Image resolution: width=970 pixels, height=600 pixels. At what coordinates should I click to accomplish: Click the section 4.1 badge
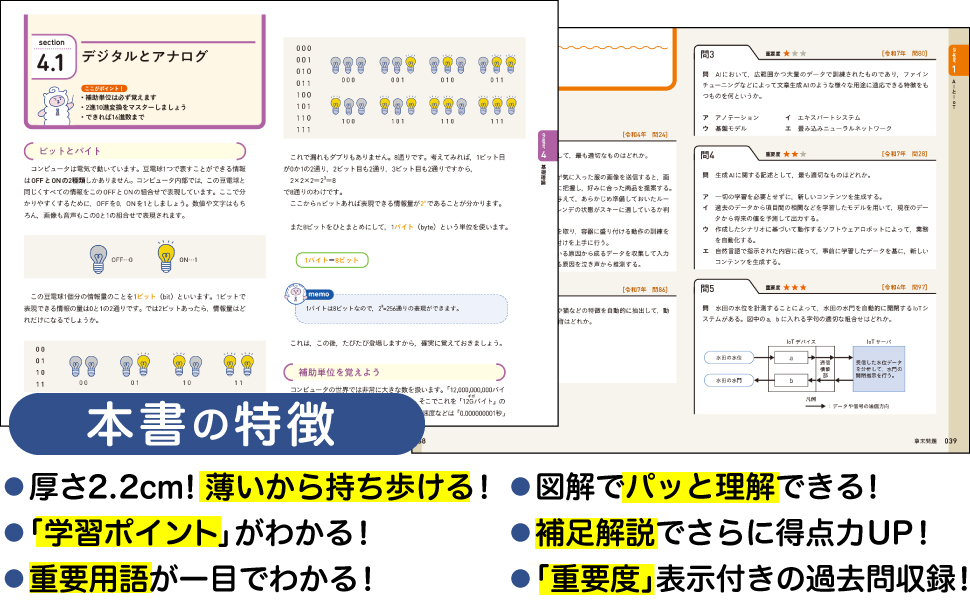pyautogui.click(x=51, y=58)
